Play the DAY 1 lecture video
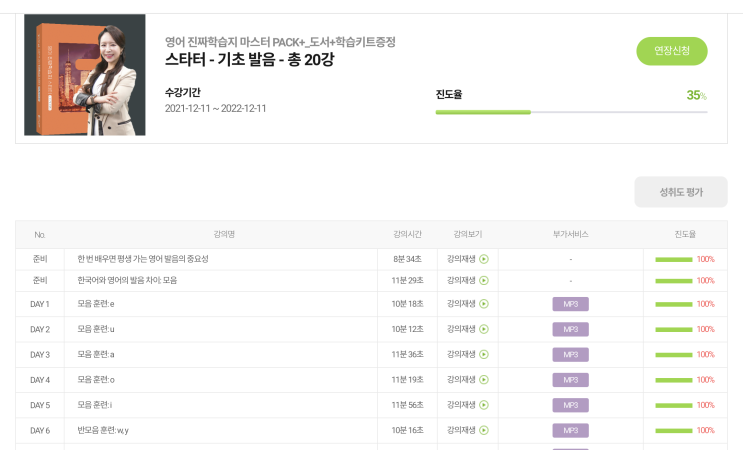This screenshot has width=743, height=450. [468, 304]
